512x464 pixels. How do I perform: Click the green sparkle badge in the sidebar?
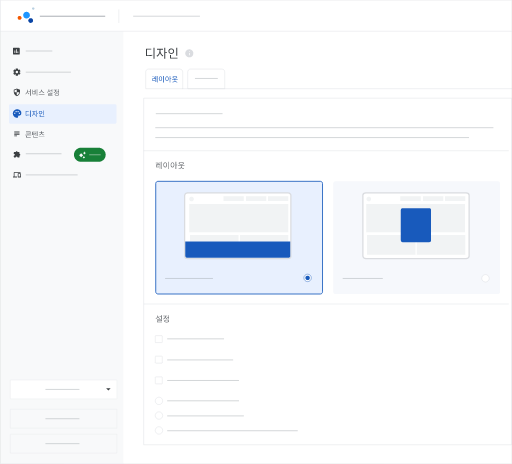pyautogui.click(x=90, y=155)
